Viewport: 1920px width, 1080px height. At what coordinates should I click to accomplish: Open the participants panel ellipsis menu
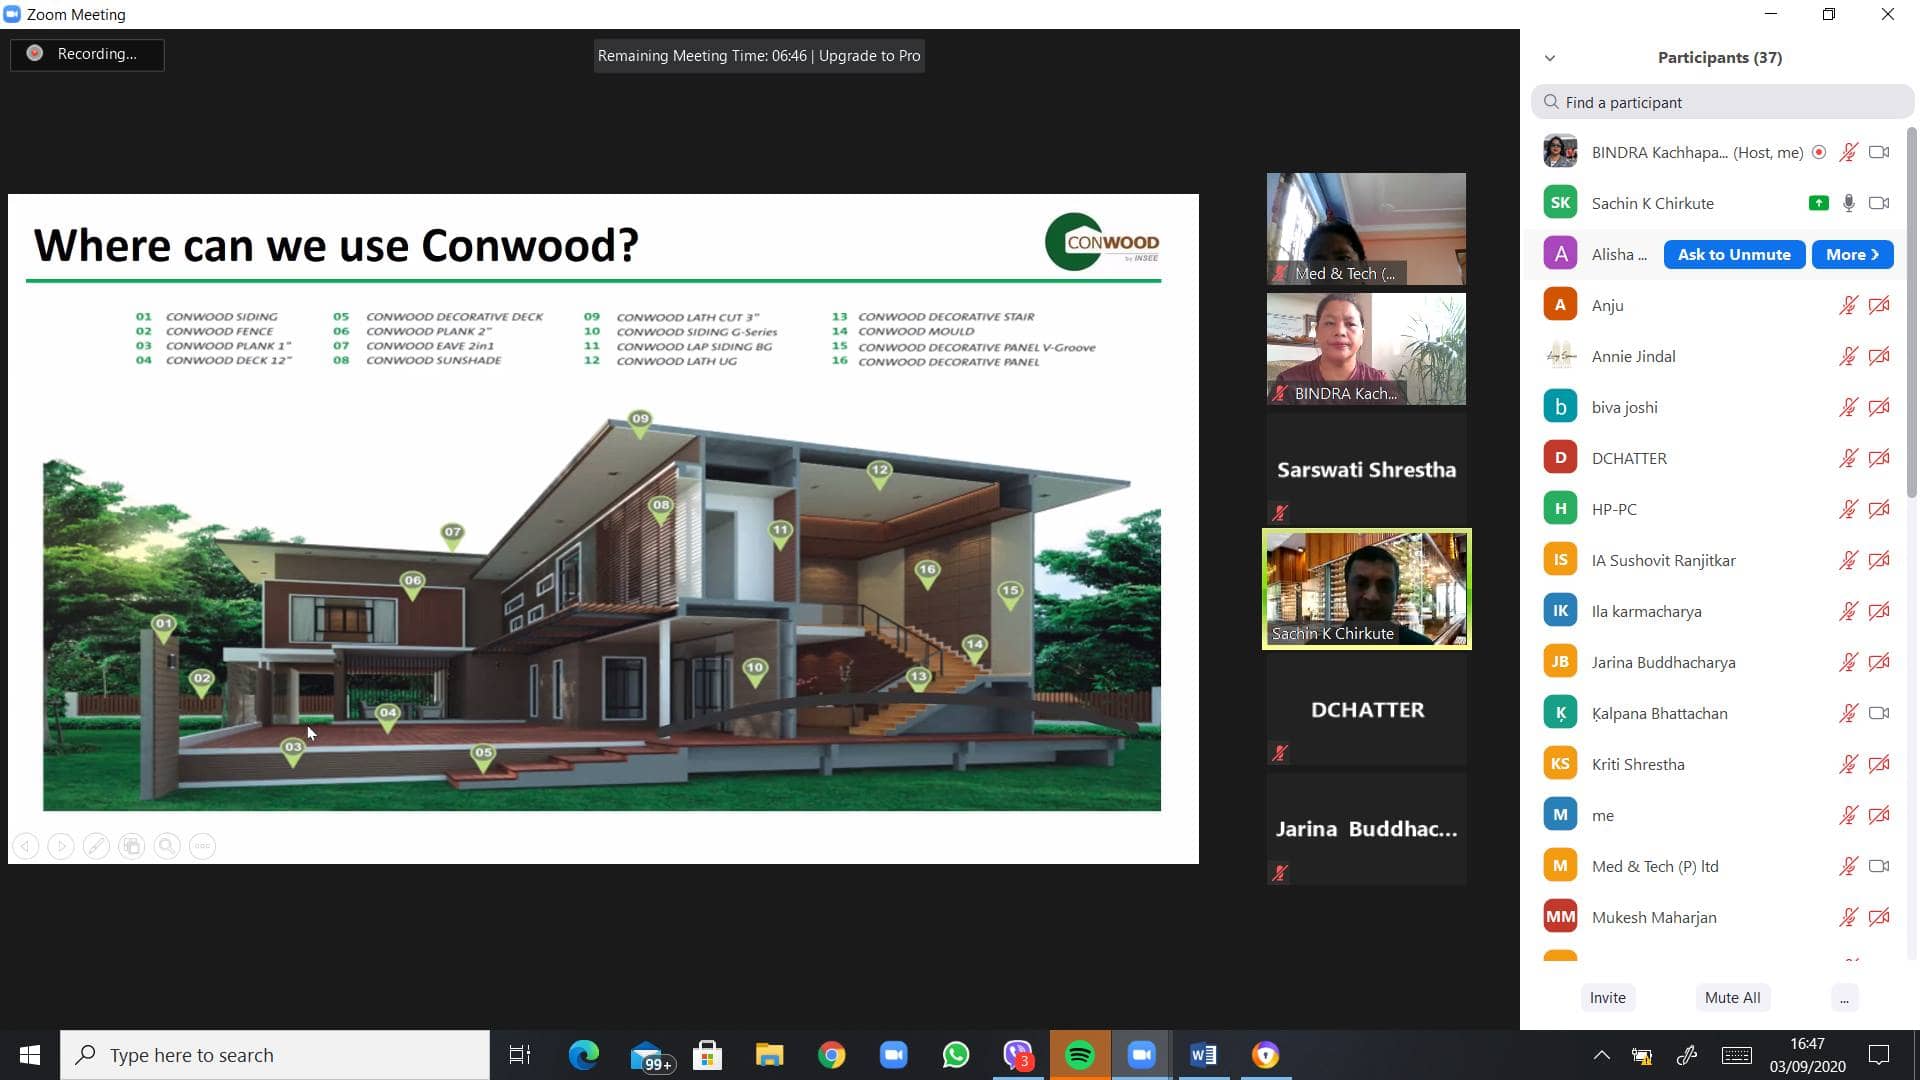(1844, 997)
